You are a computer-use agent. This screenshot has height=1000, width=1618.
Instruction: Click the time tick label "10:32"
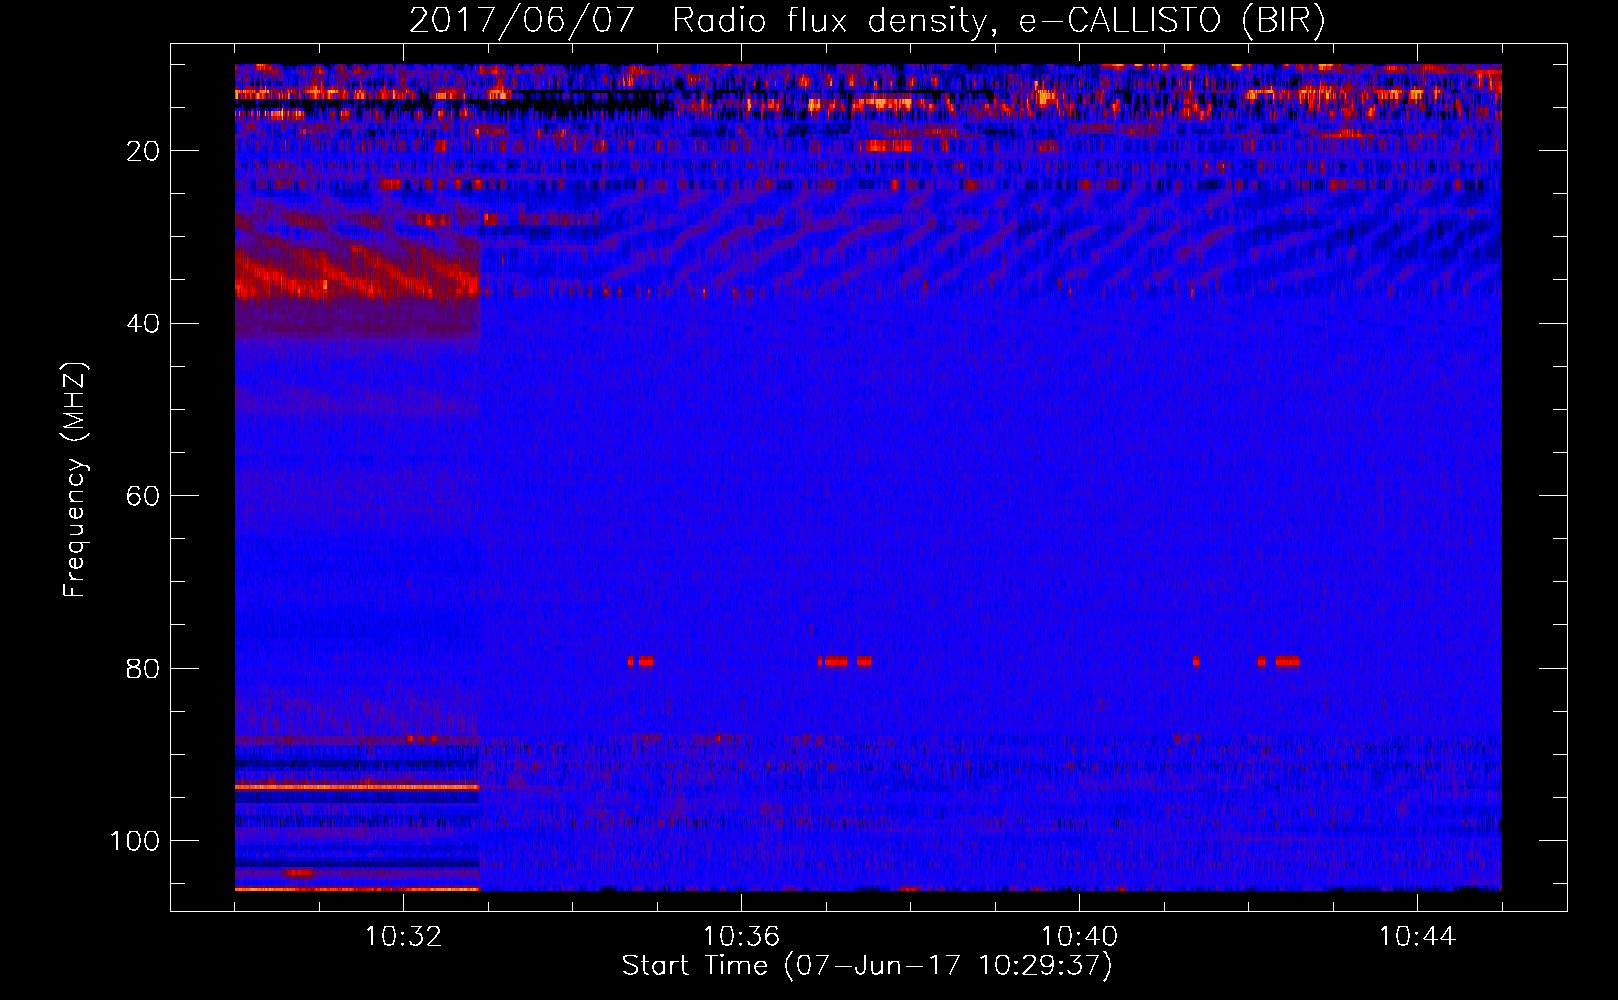(x=403, y=937)
